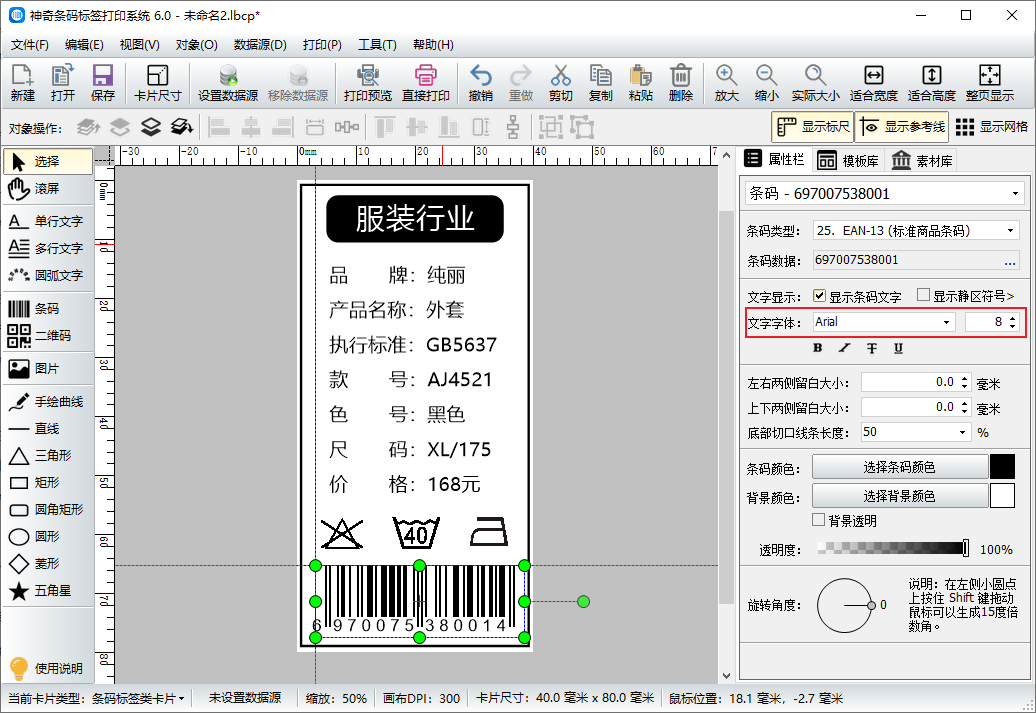1036x713 pixels.
Task: Open the 数据源(D) menu
Action: pyautogui.click(x=260, y=45)
